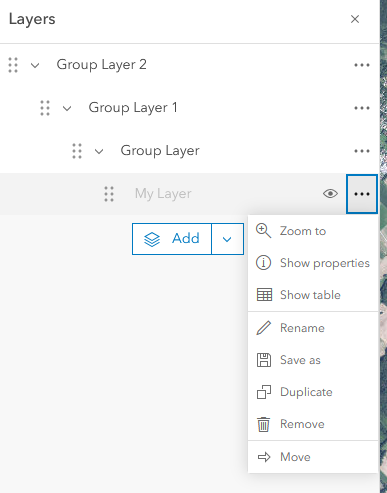Close the Layers panel
Viewport: 387px width, 493px height.
pyautogui.click(x=355, y=19)
